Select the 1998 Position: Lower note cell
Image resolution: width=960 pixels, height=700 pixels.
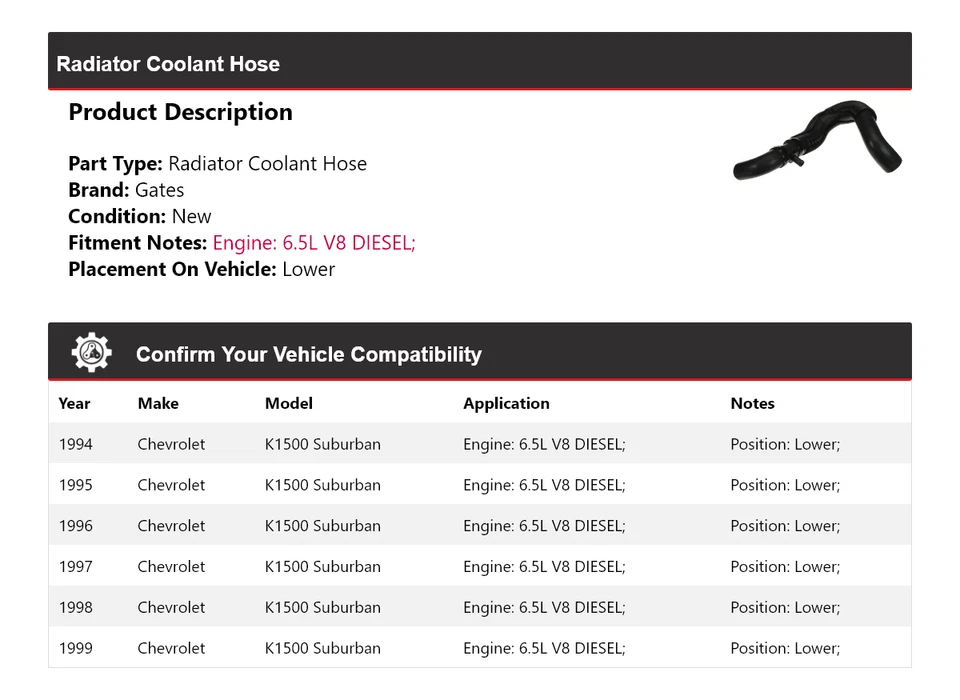point(785,608)
